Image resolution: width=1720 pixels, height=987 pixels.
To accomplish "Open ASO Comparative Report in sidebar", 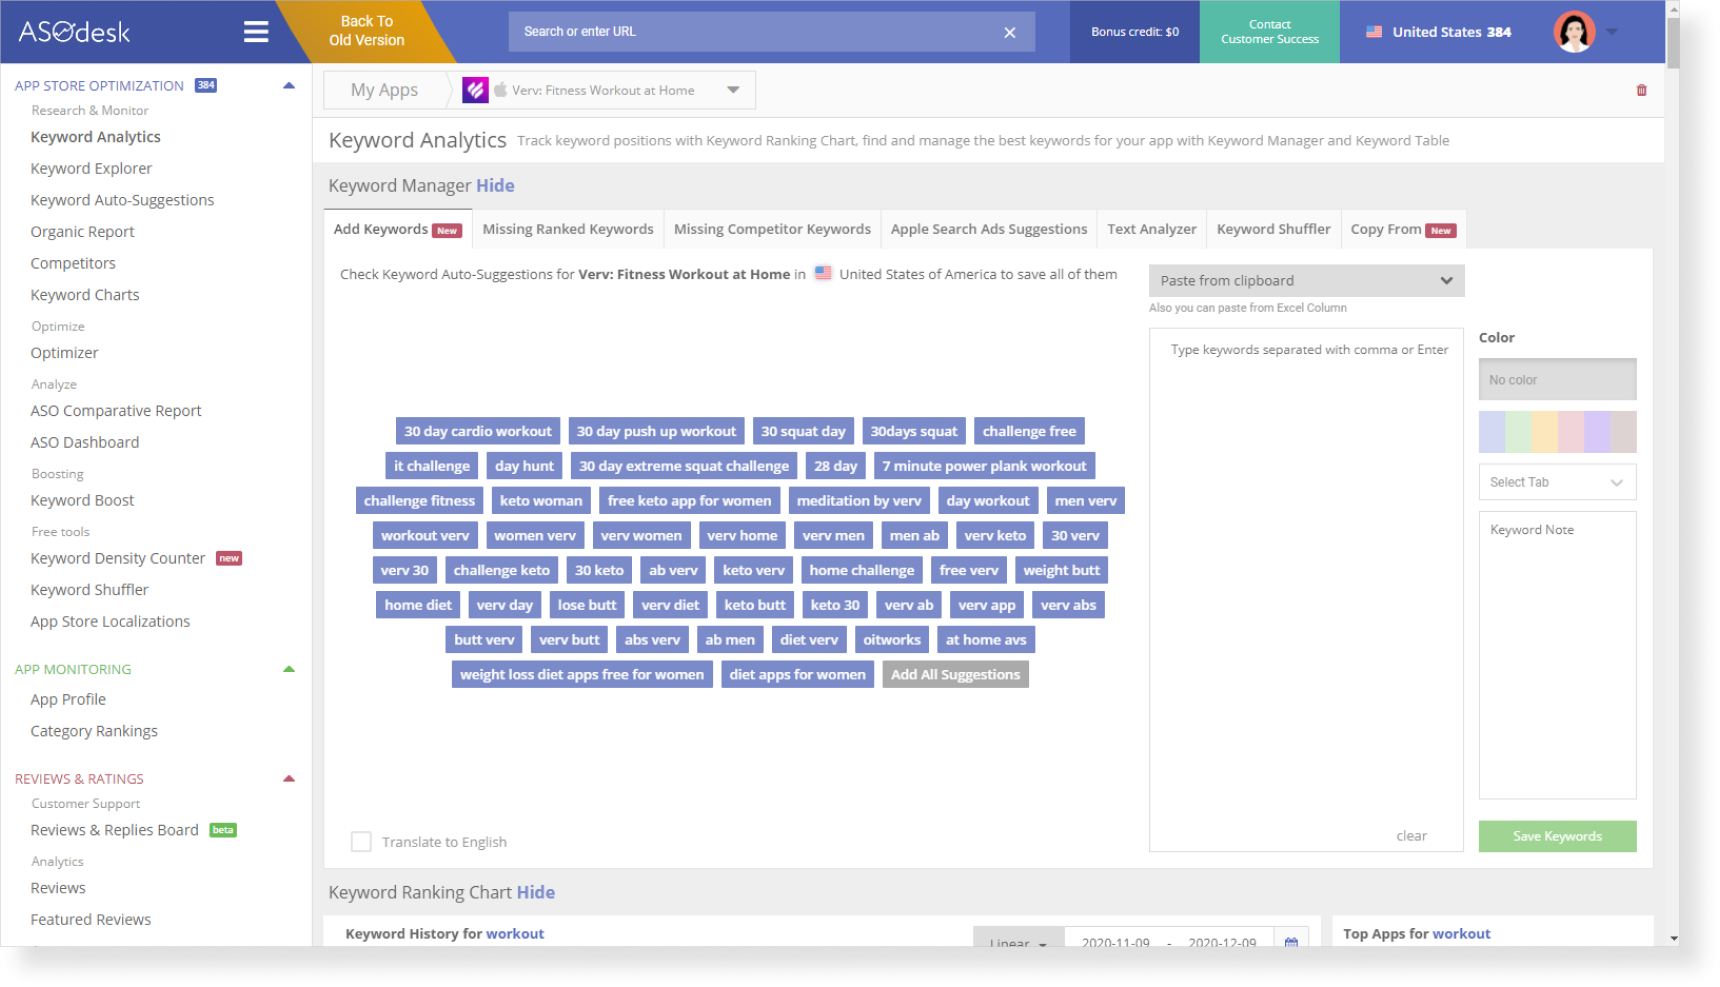I will pyautogui.click(x=116, y=411).
